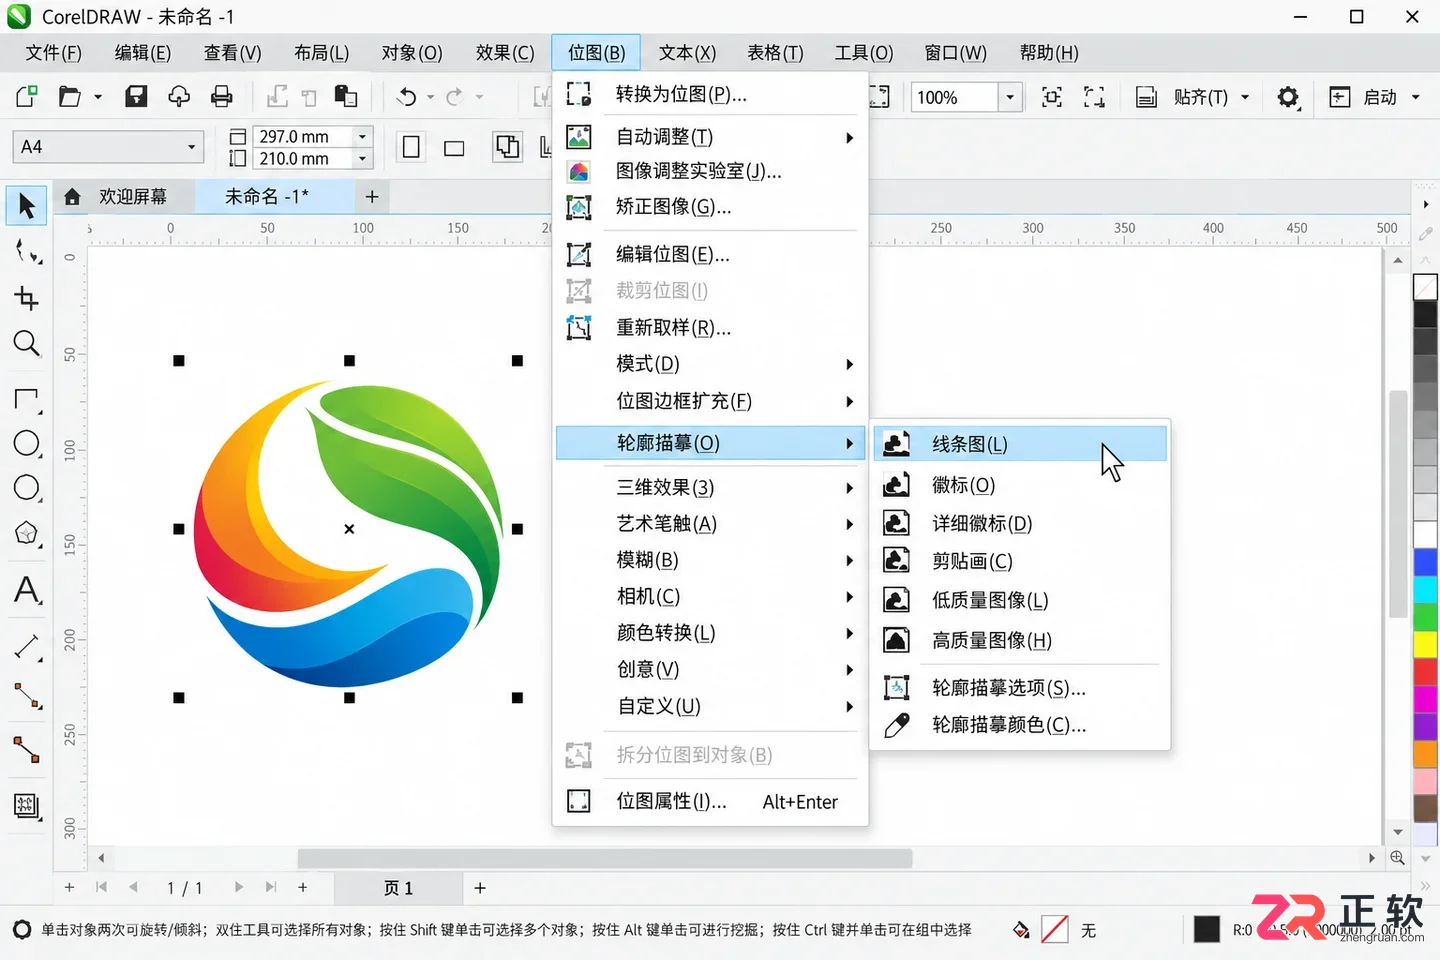Screen dimensions: 1440x960
Task: Select the Rectangle tool
Action: pyautogui.click(x=27, y=400)
